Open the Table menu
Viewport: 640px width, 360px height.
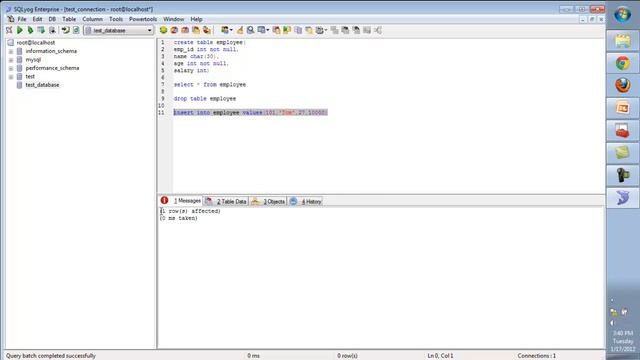coord(69,19)
